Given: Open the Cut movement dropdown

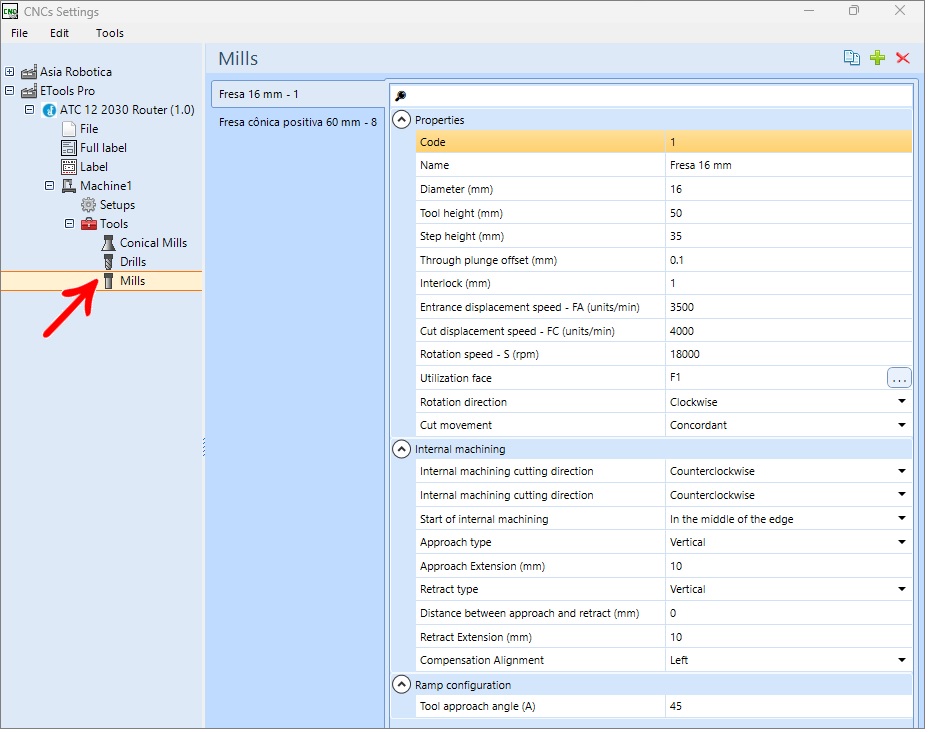Looking at the screenshot, I should (x=901, y=424).
